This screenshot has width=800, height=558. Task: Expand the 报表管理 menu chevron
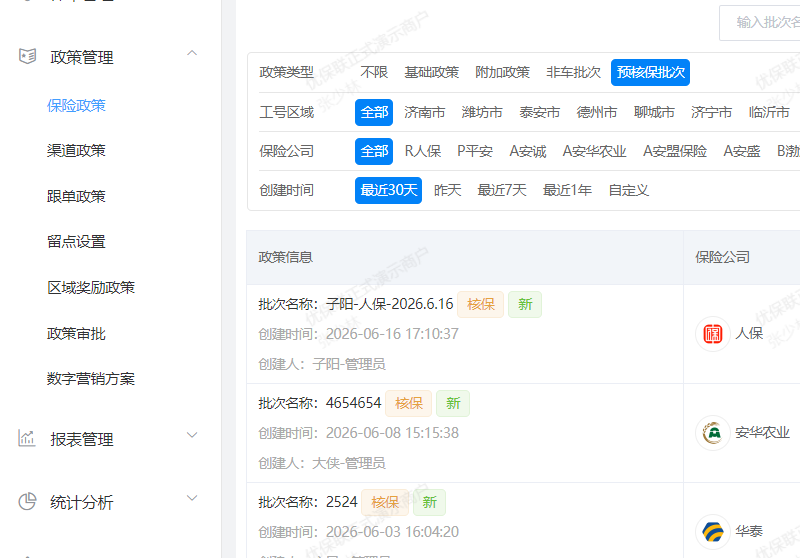point(192,435)
